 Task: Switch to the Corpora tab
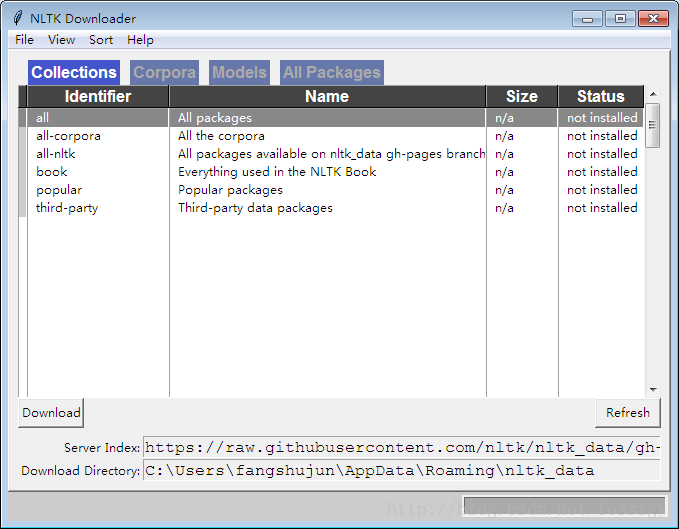tap(165, 72)
